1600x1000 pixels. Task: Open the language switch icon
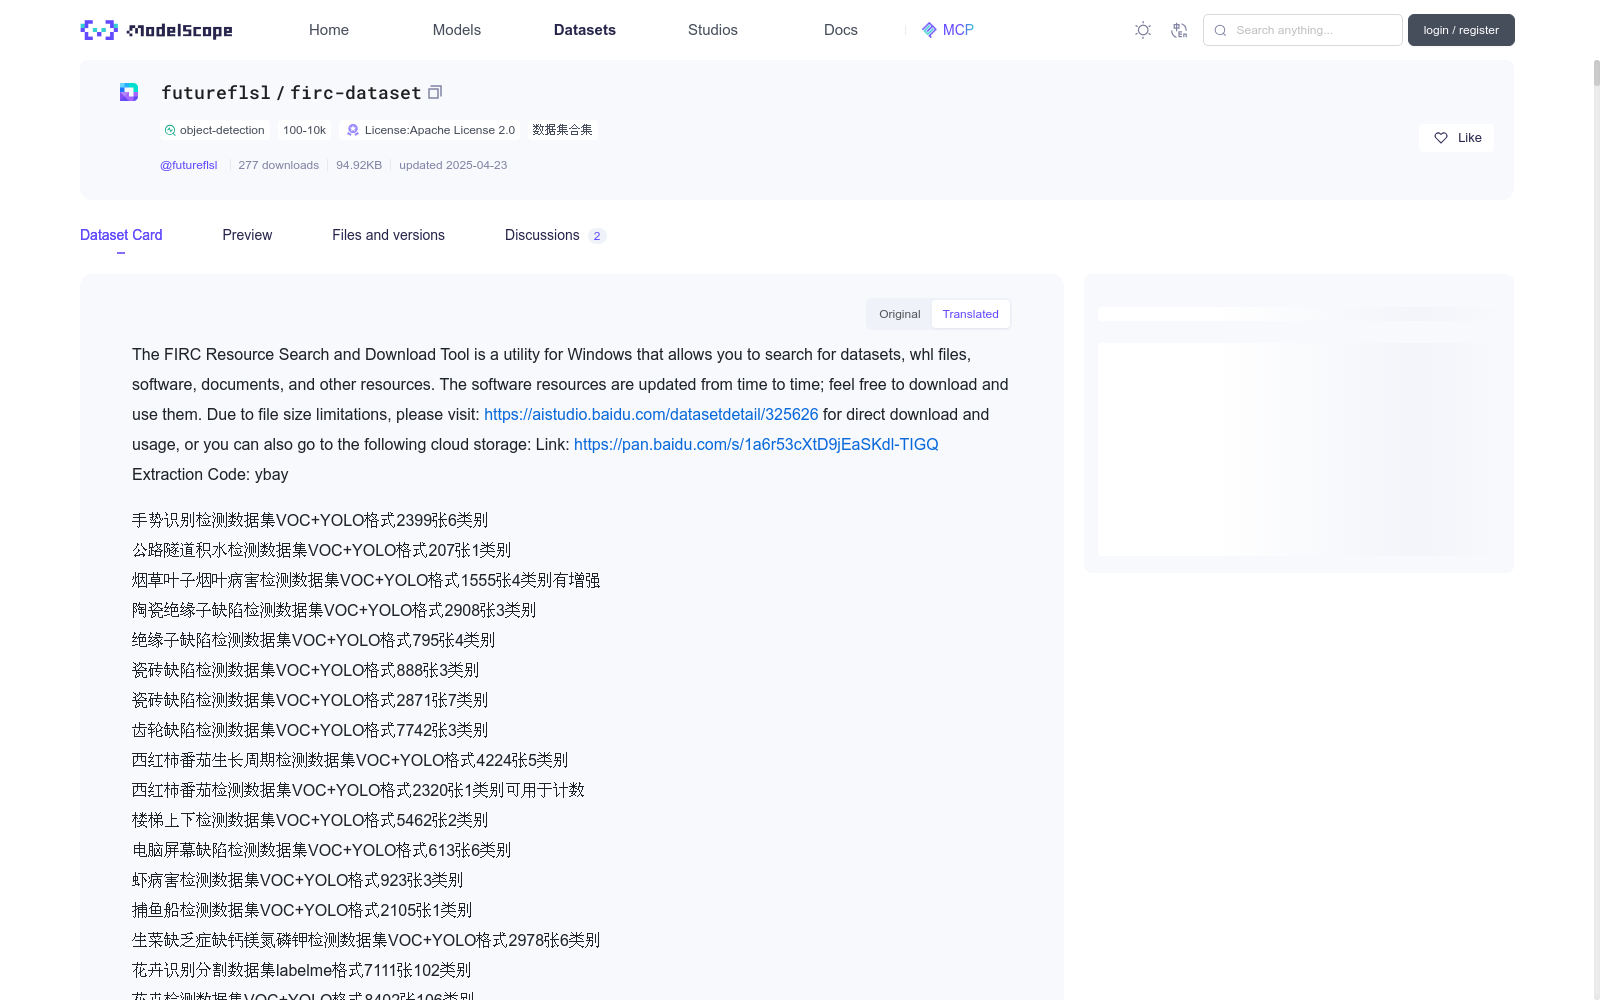pyautogui.click(x=1179, y=30)
